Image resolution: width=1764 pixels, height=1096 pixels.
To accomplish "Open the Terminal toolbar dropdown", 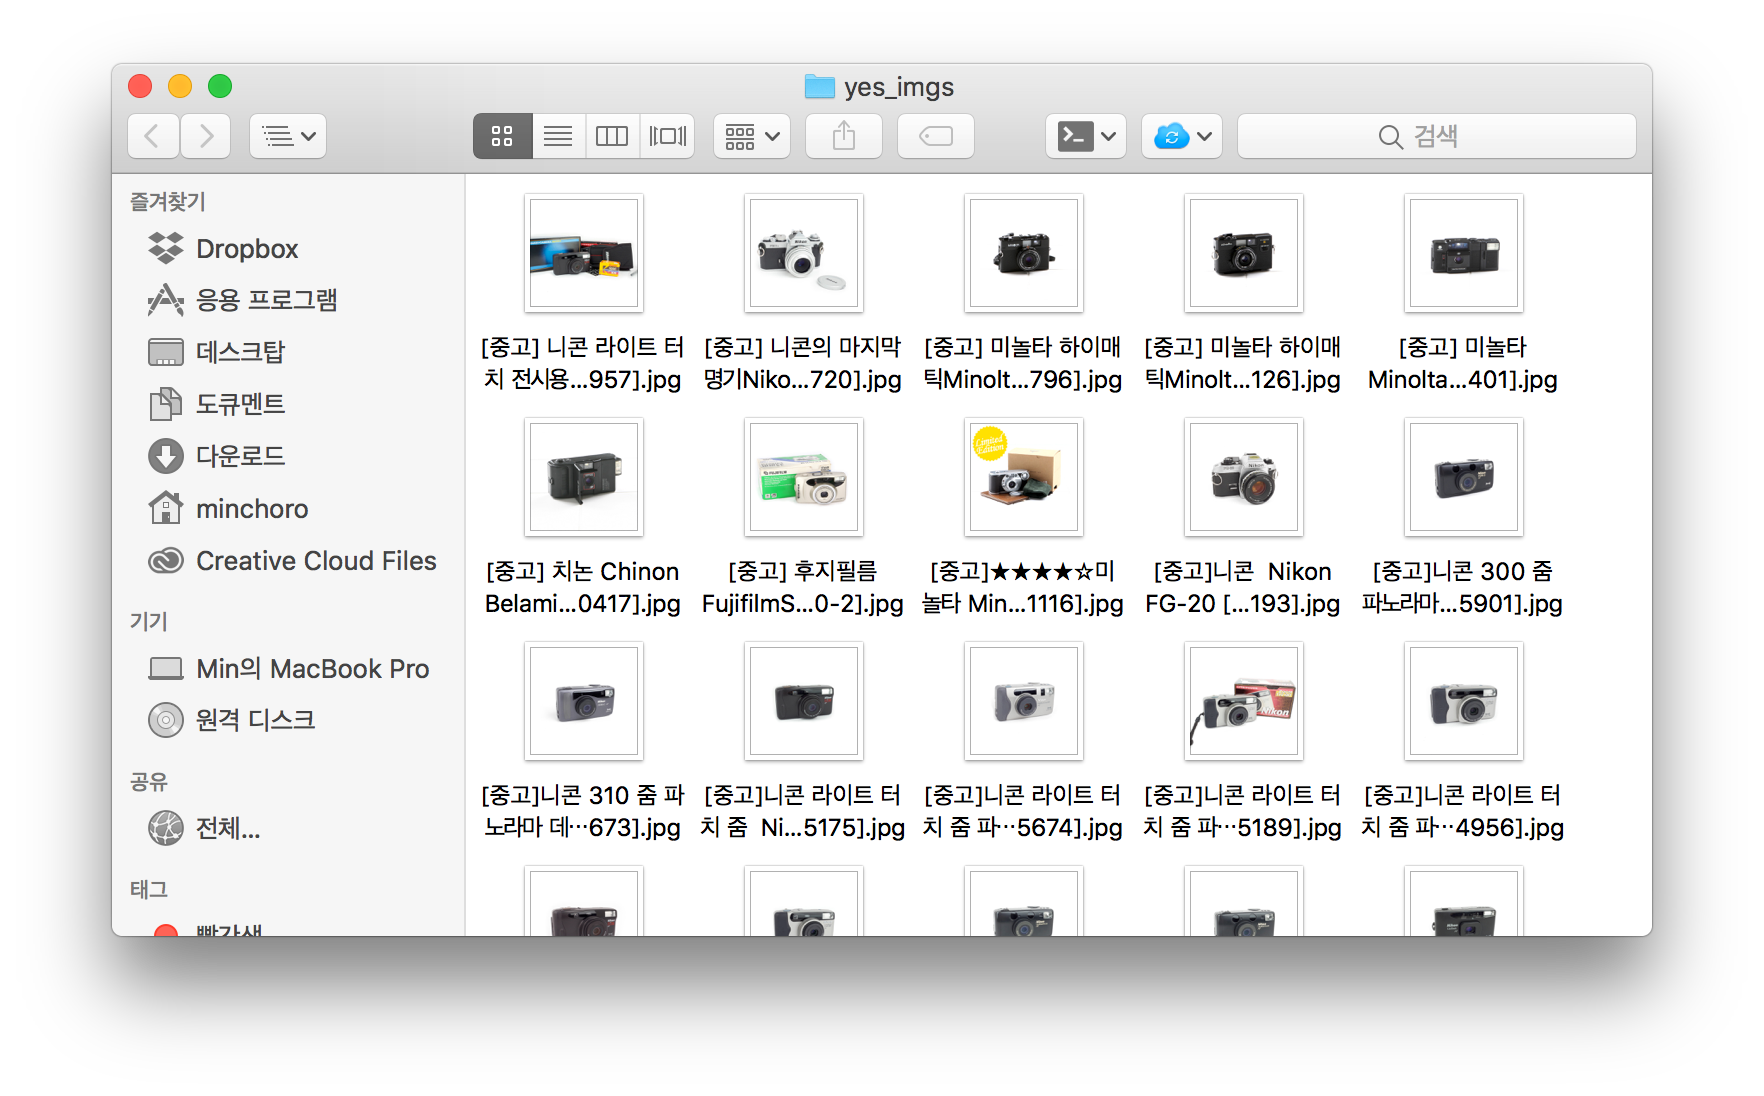I will (1086, 136).
